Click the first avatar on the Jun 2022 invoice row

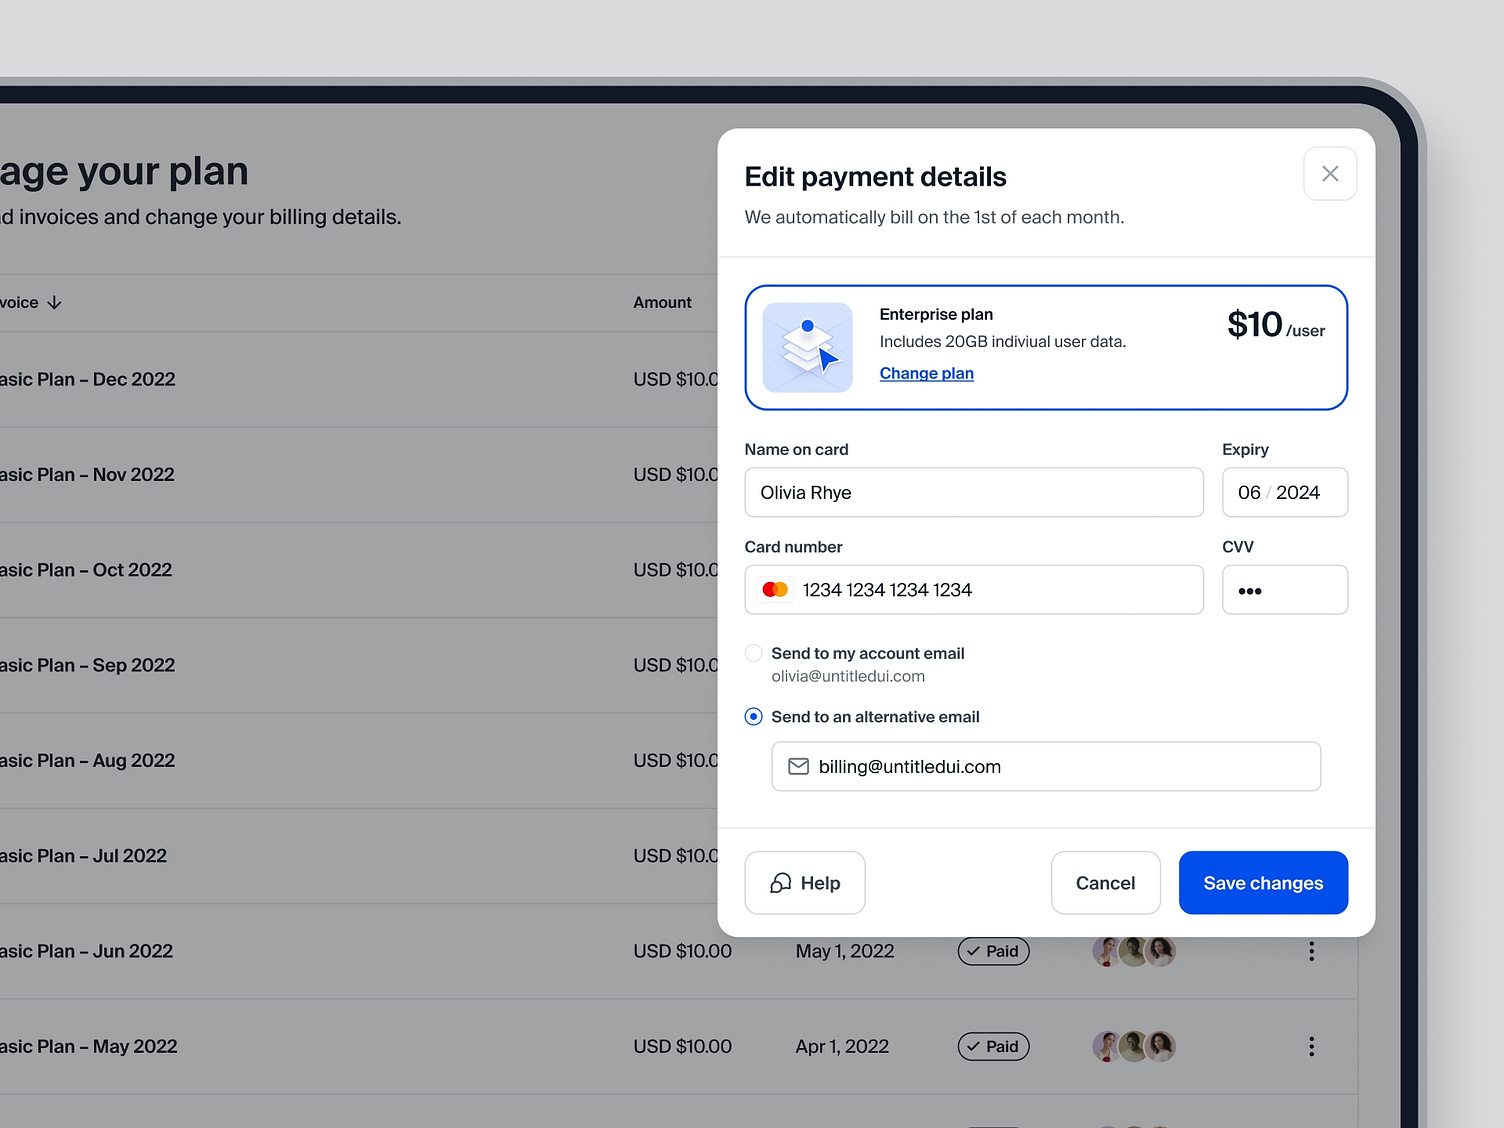point(1107,951)
